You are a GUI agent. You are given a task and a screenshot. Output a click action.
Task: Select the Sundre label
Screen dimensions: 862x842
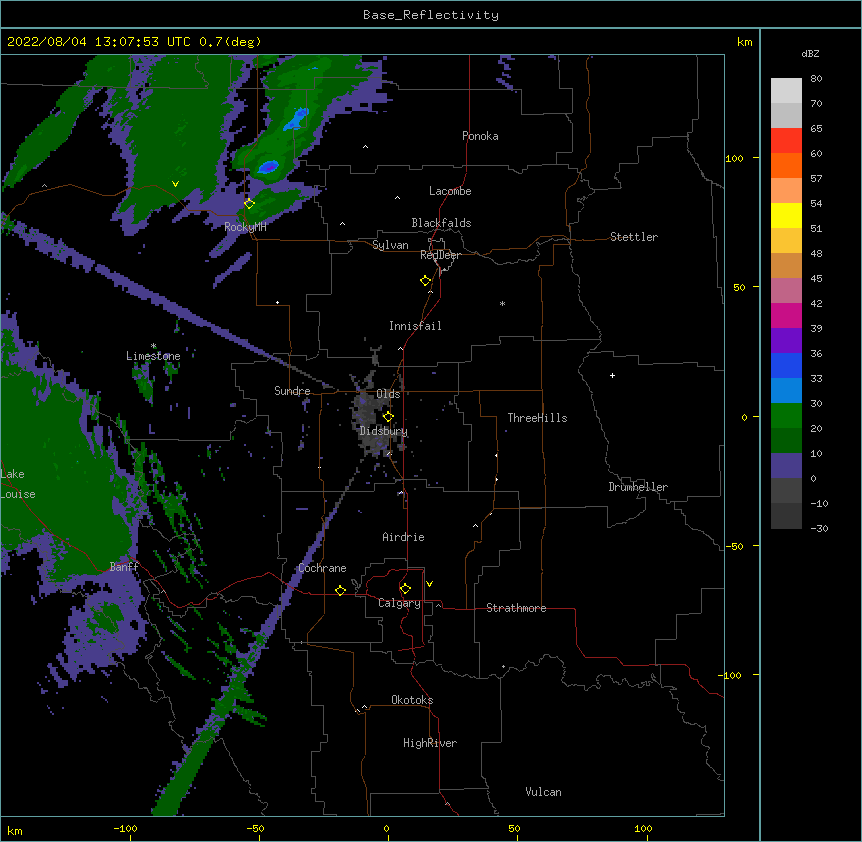tap(292, 391)
